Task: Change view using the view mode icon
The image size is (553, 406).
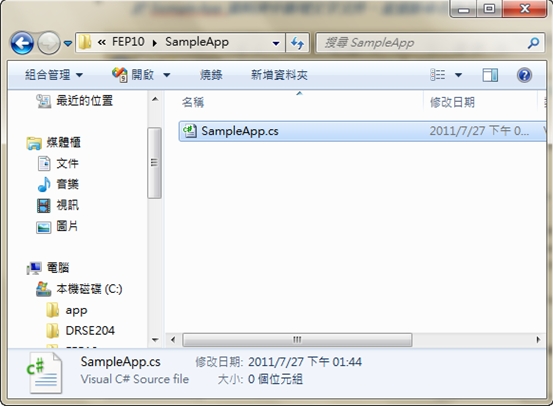Action: click(437, 75)
